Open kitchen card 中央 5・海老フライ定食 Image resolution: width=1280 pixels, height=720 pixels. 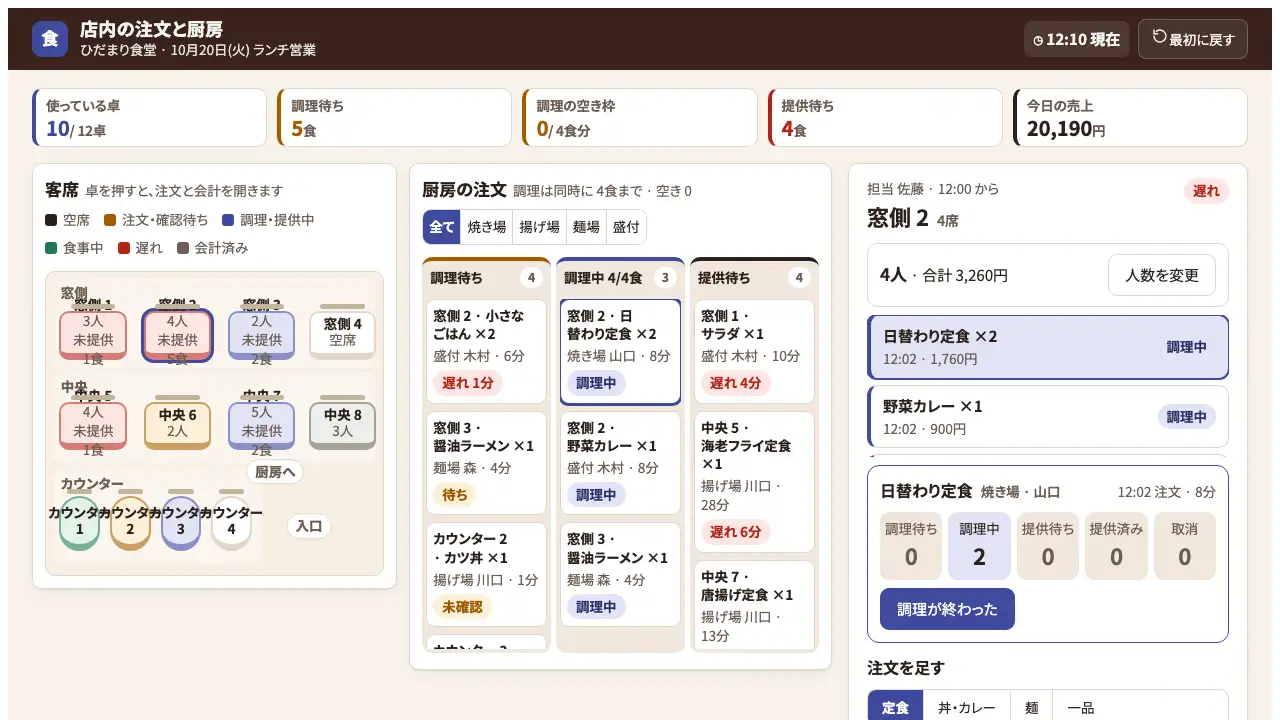click(754, 482)
